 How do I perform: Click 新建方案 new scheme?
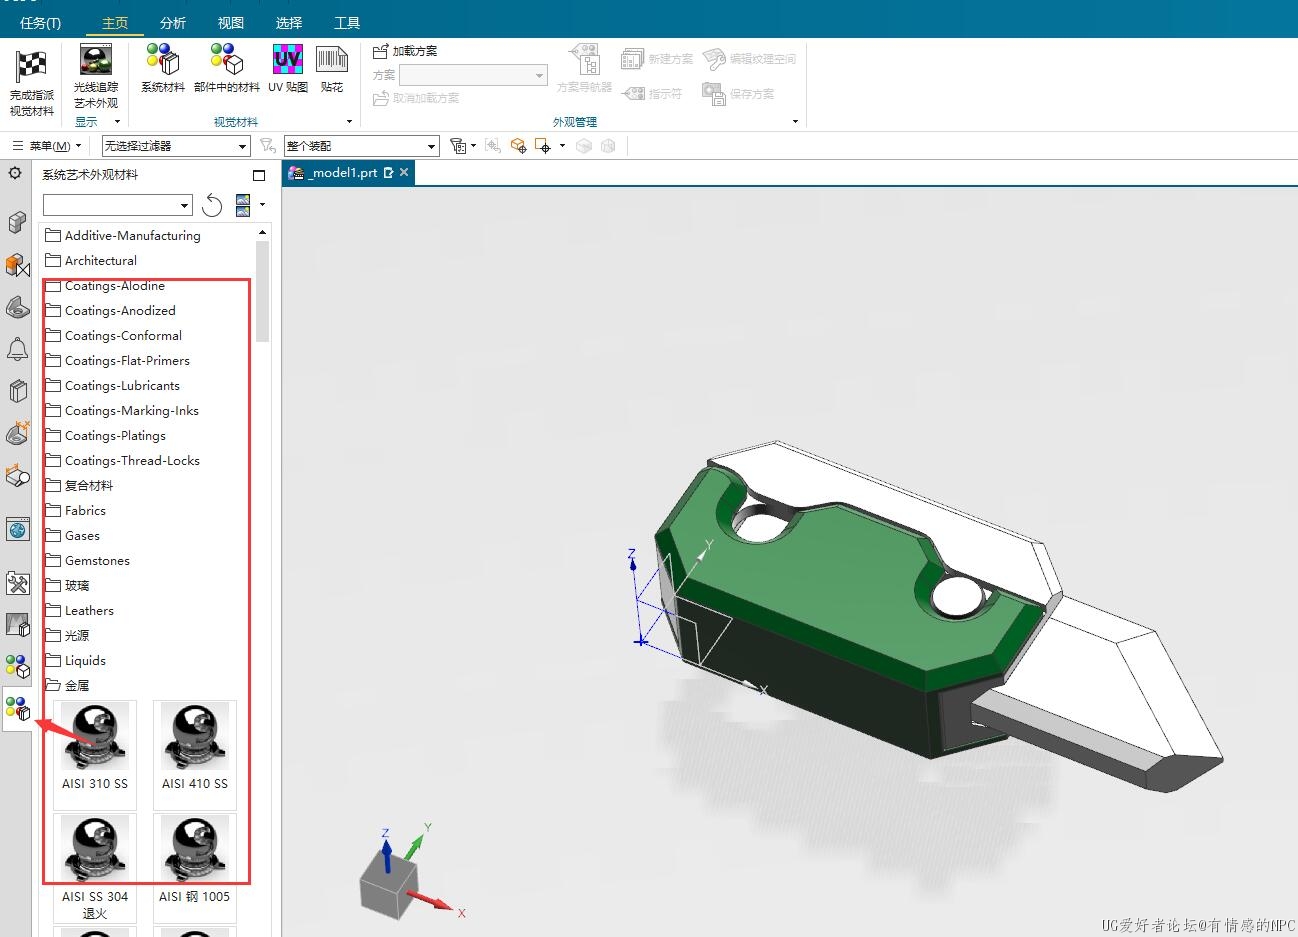point(657,59)
